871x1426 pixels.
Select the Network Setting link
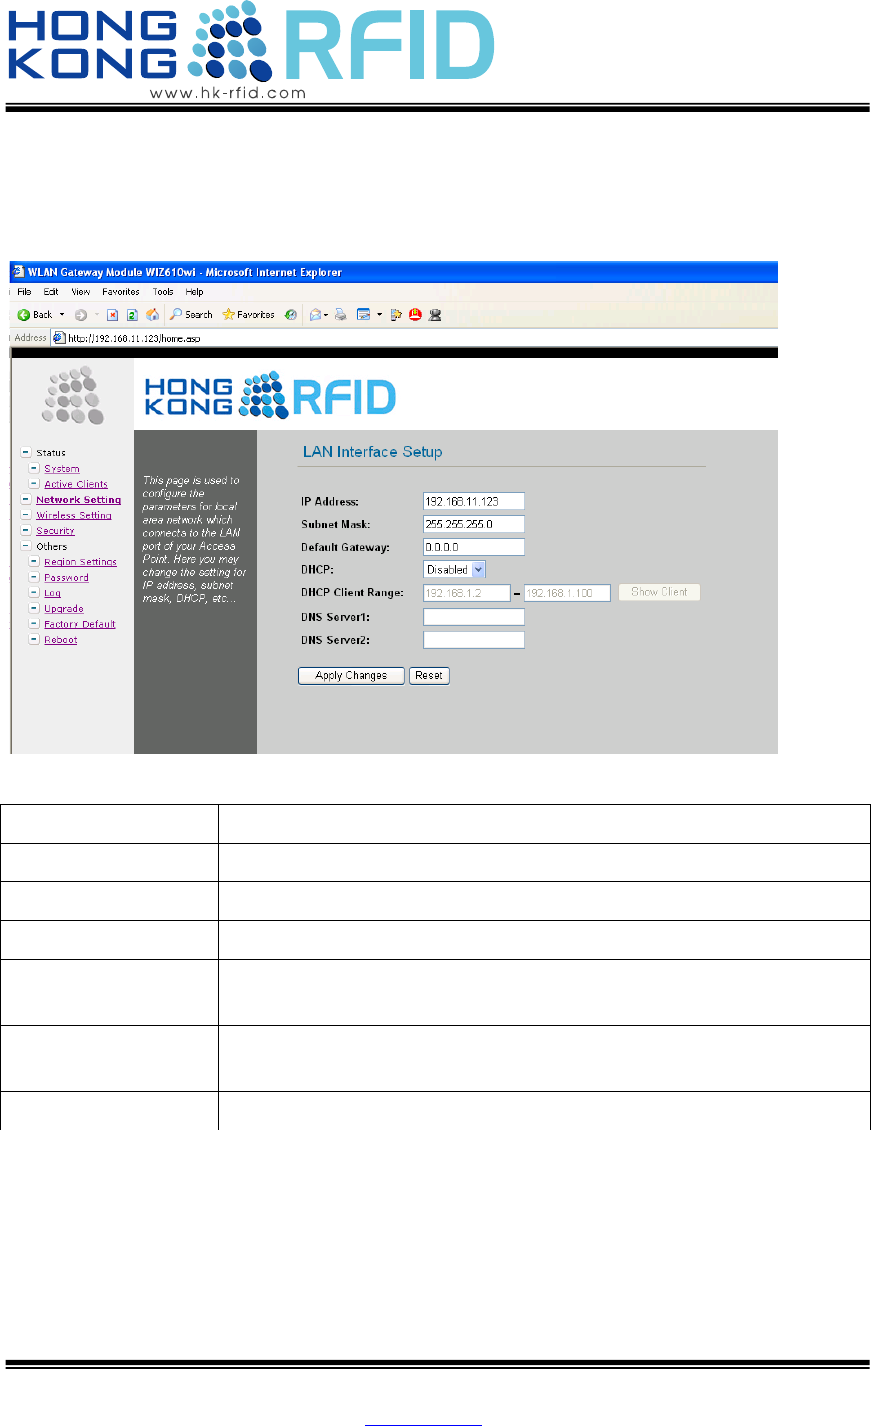click(79, 500)
